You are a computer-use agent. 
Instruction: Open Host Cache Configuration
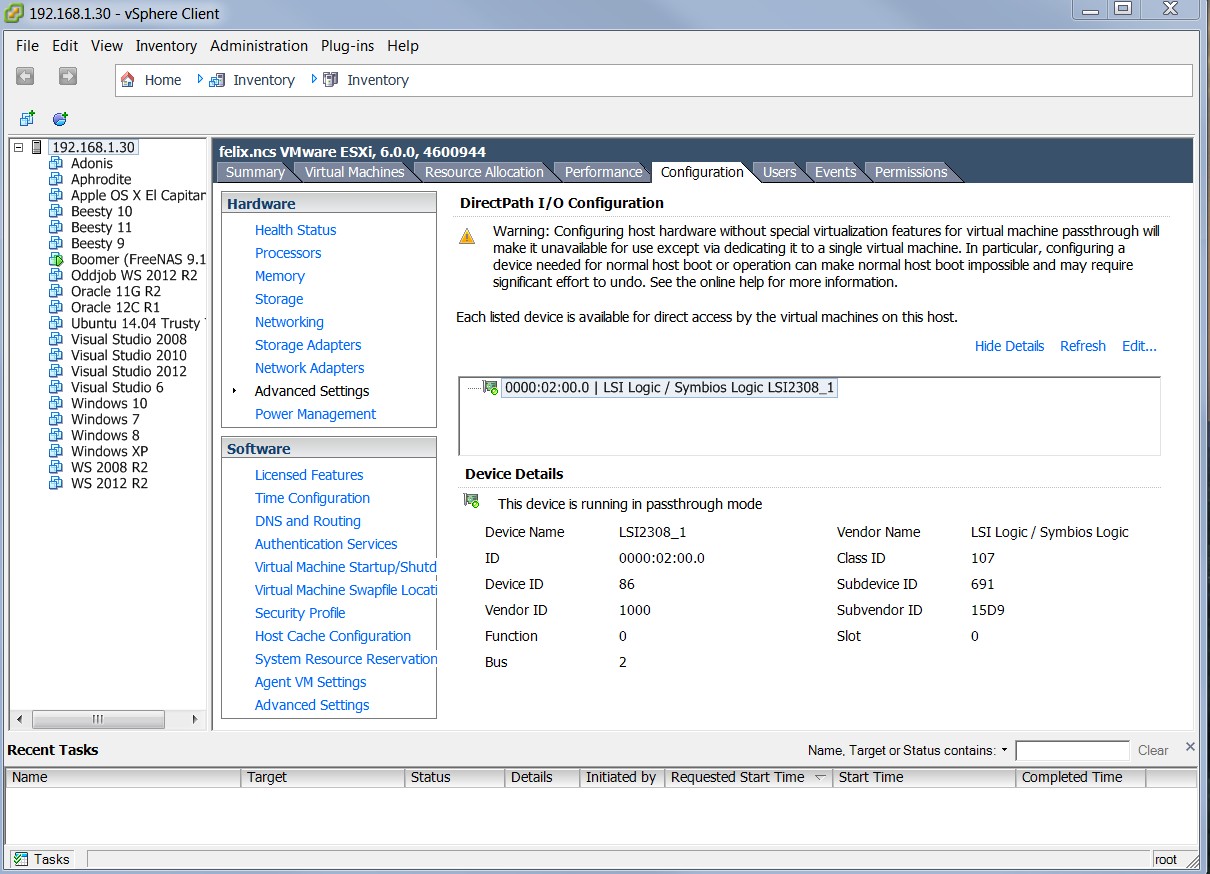pyautogui.click(x=333, y=636)
